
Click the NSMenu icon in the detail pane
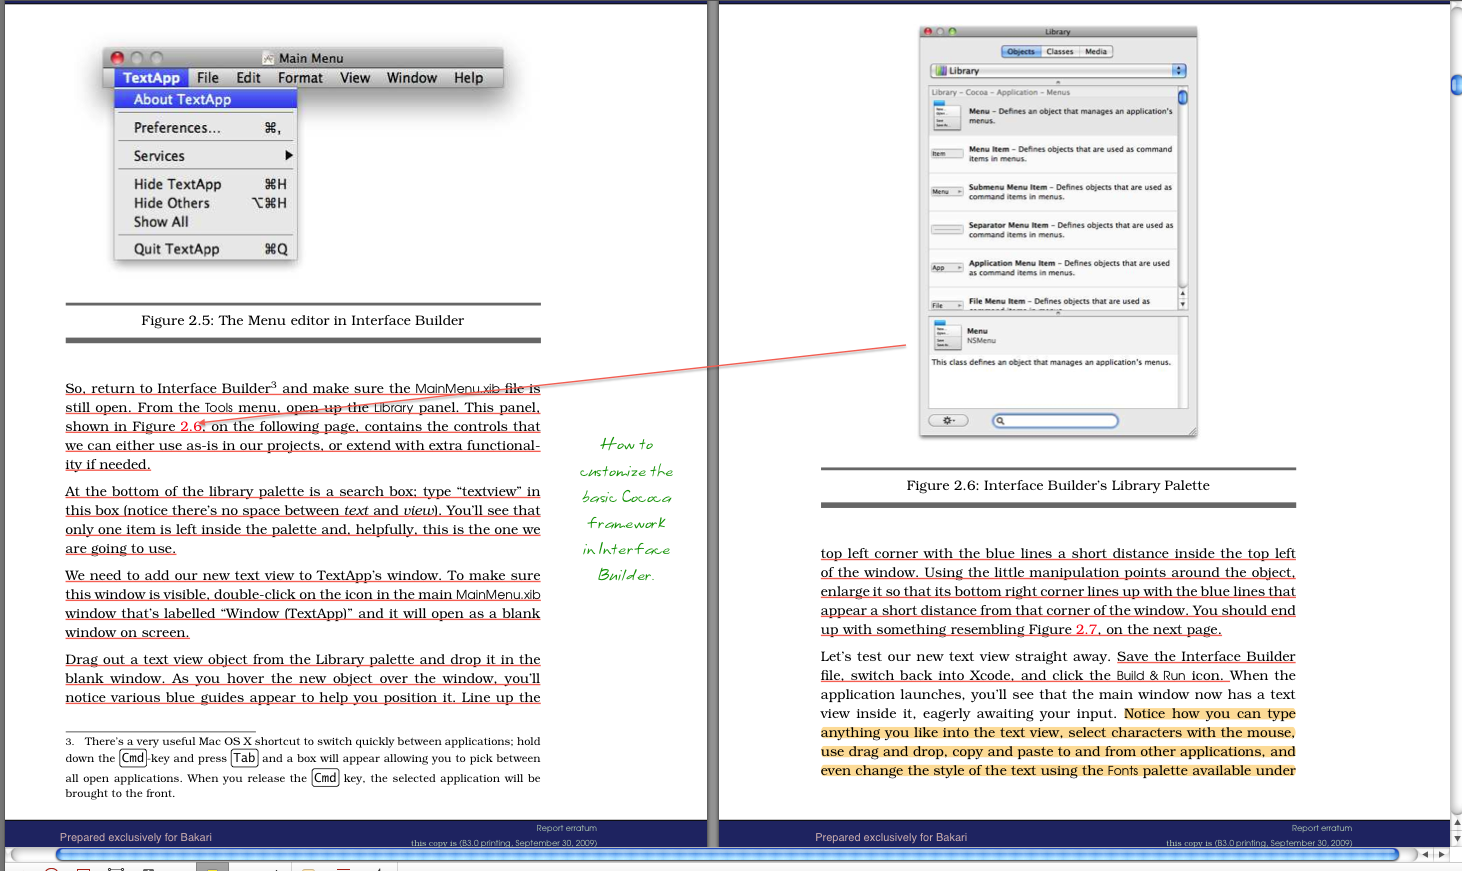click(x=946, y=335)
